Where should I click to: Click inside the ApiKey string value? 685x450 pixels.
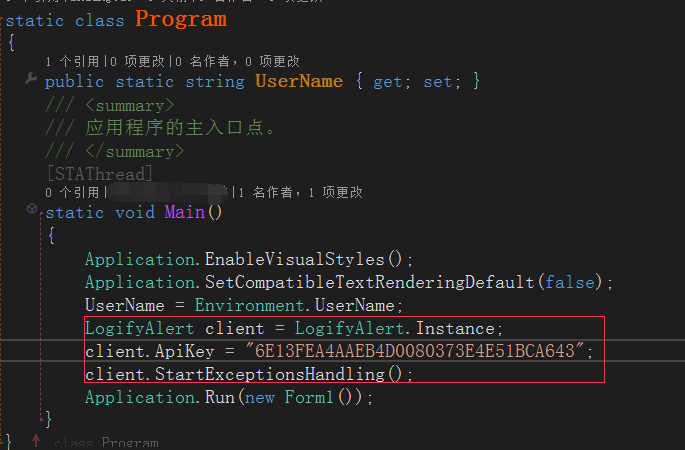[420, 352]
